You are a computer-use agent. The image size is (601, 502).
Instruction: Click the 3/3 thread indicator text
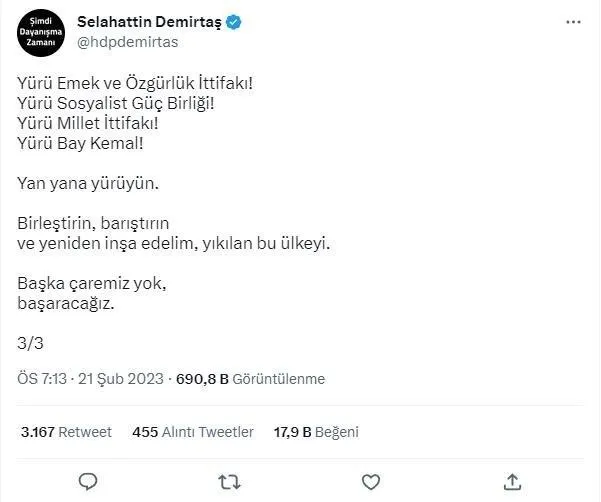click(x=31, y=342)
